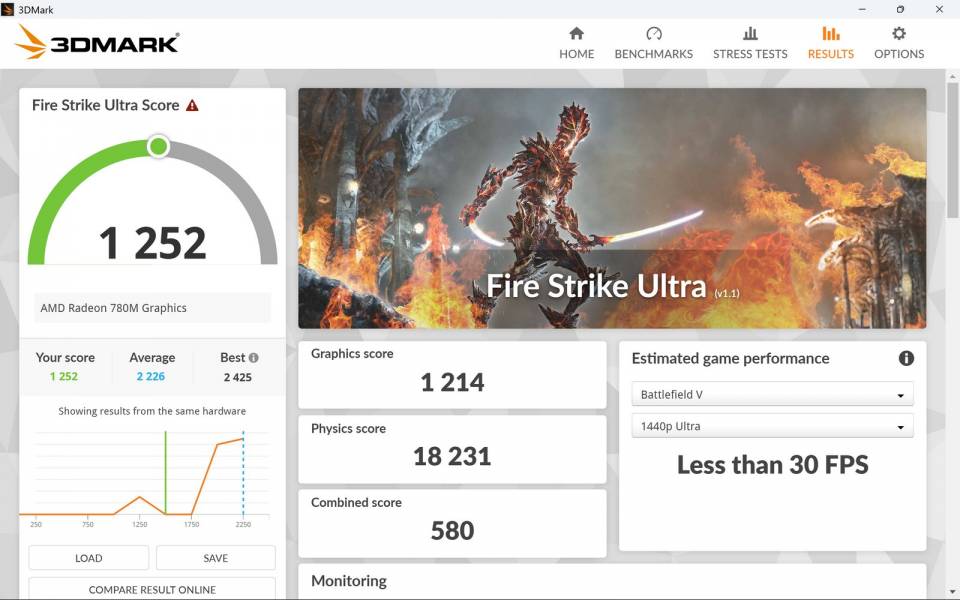Click the red warning triangle beside score
960x600 pixels.
(192, 105)
